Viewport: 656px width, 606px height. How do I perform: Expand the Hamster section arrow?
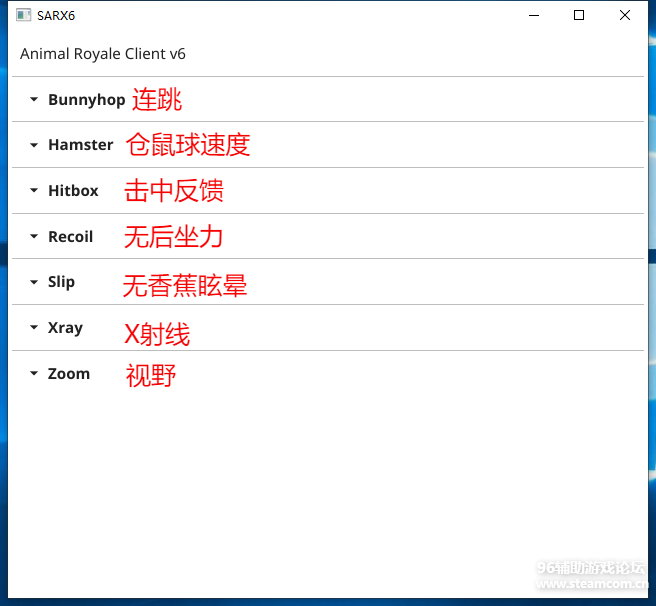pos(34,146)
